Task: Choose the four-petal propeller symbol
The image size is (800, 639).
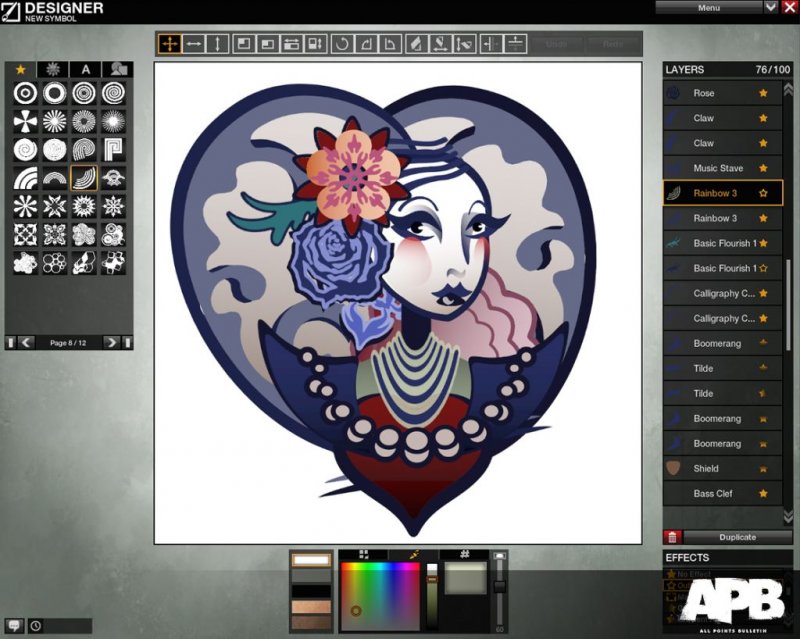Action: pyautogui.click(x=26, y=121)
